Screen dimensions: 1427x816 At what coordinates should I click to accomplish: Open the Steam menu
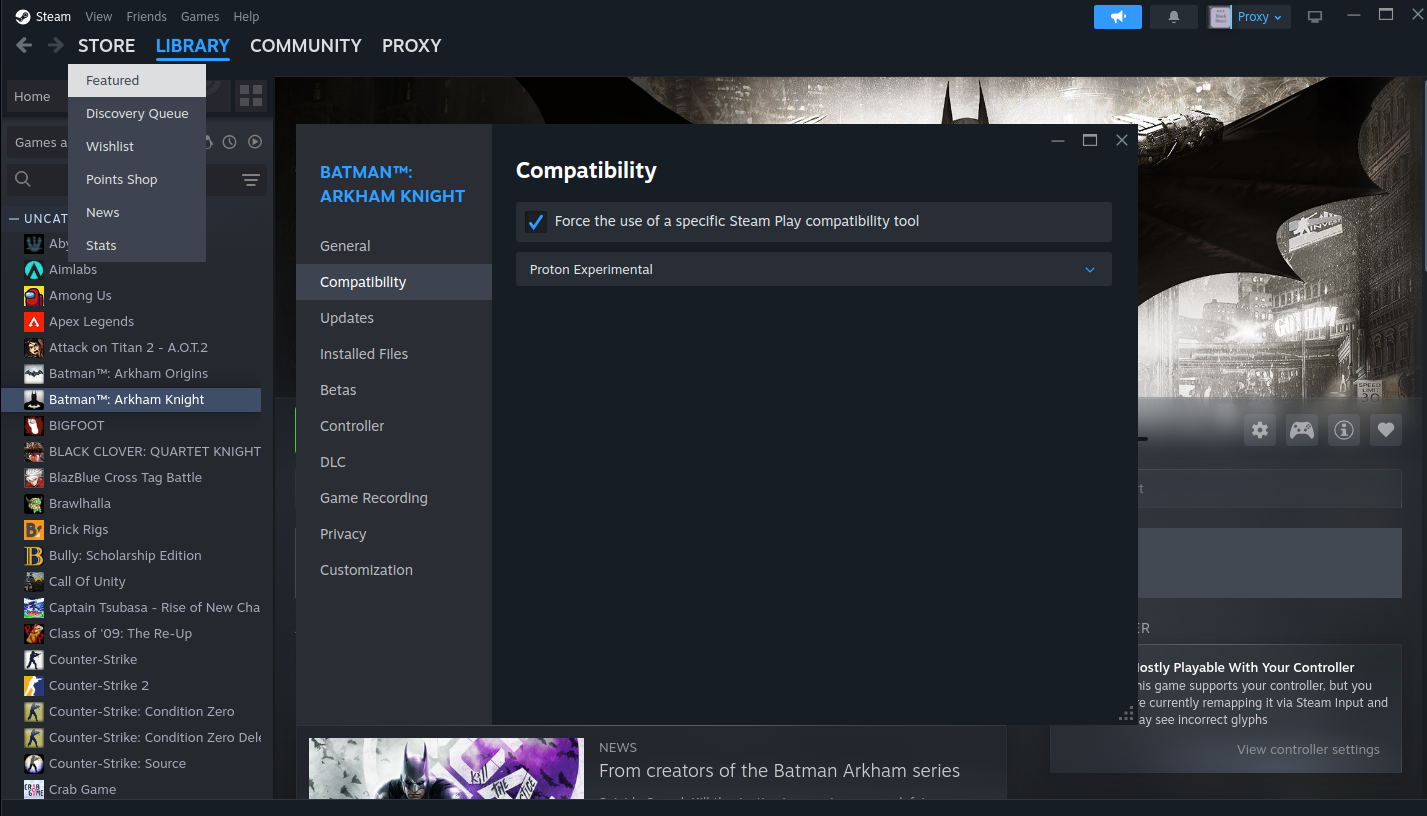click(x=54, y=16)
